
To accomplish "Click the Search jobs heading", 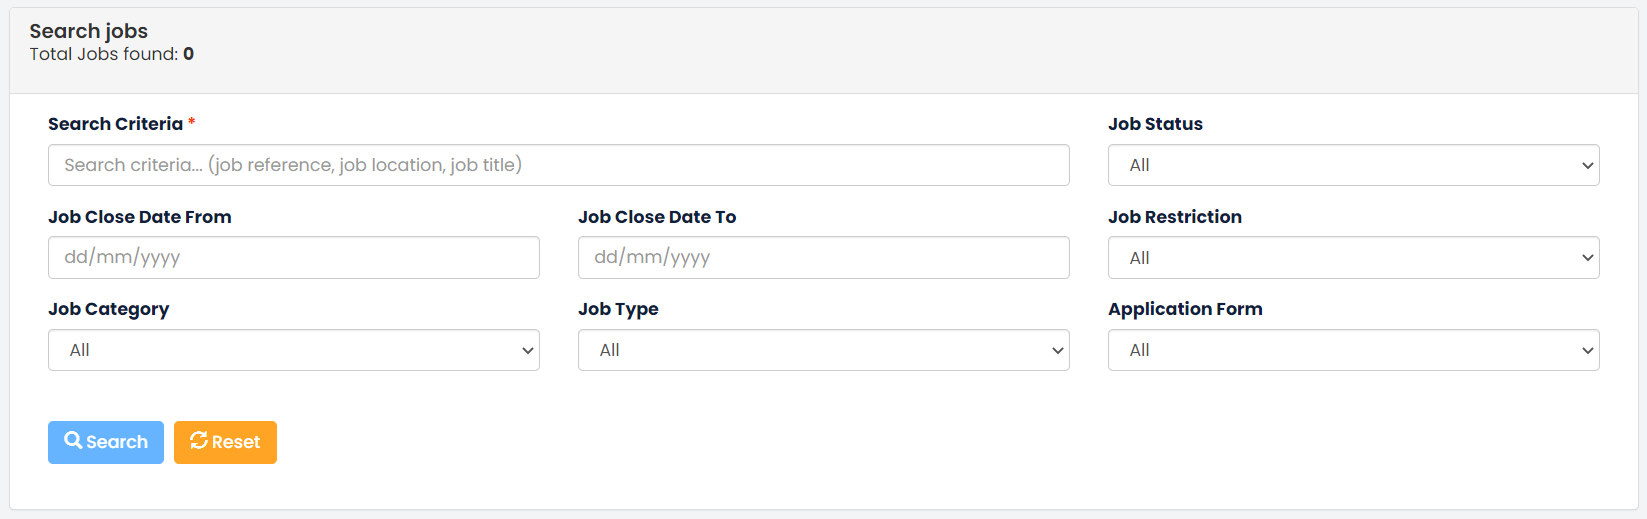I will click(x=88, y=31).
